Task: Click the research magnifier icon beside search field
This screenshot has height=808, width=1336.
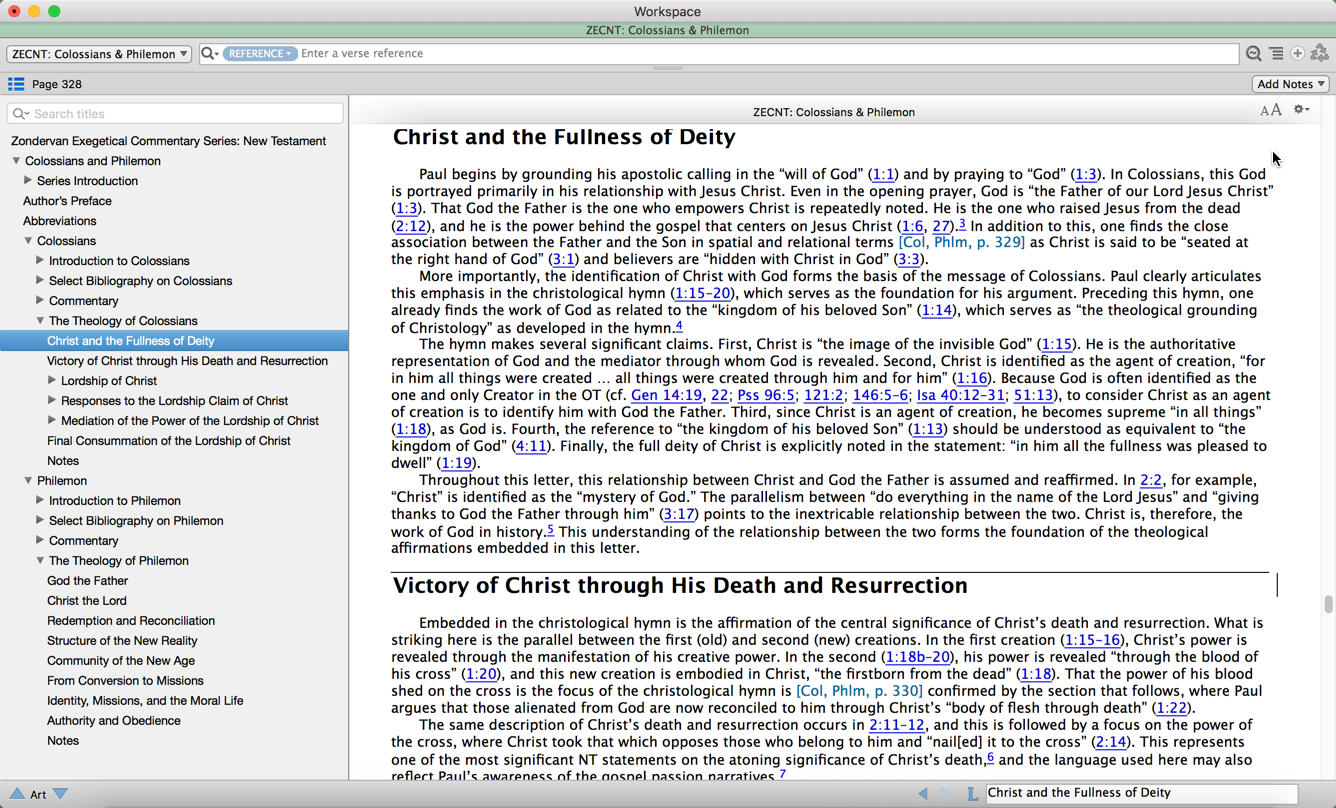Action: 1253,54
